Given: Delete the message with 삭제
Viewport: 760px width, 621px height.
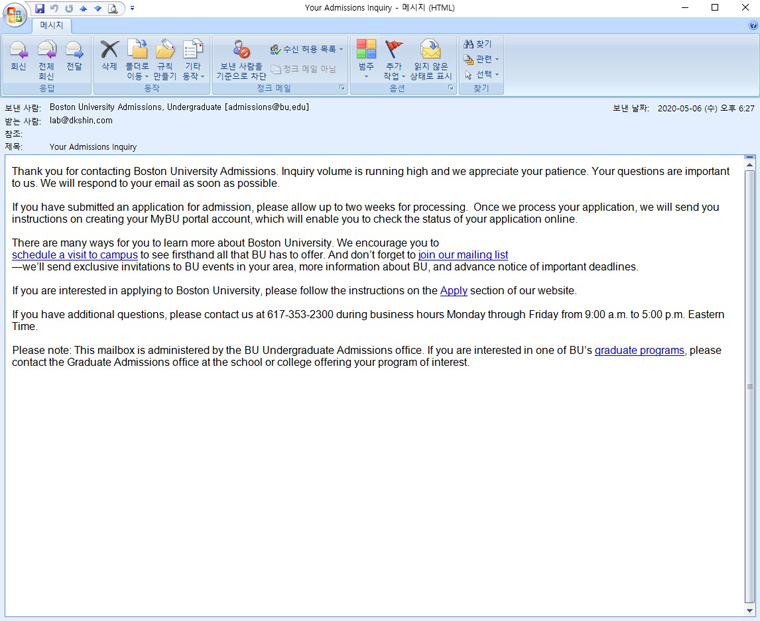Looking at the screenshot, I should (110, 57).
